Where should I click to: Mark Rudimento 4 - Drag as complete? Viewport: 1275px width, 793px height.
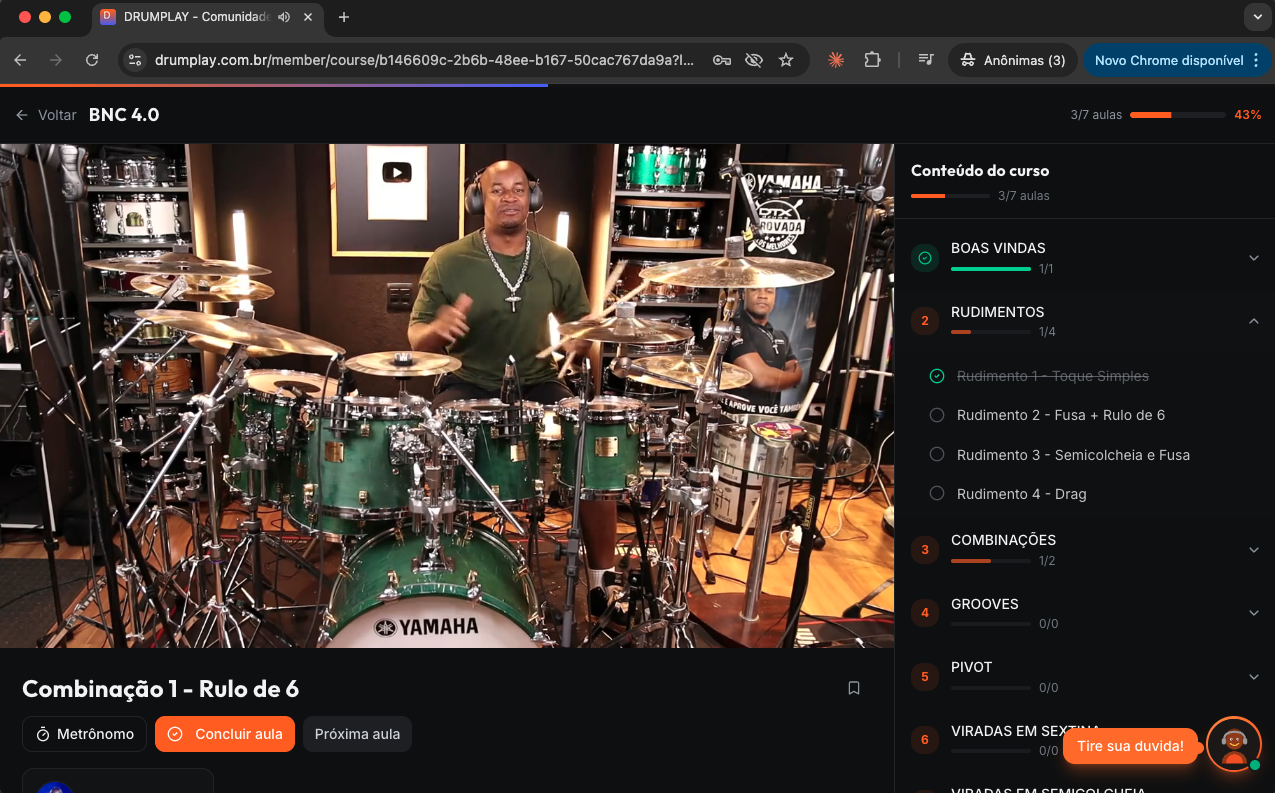(937, 493)
